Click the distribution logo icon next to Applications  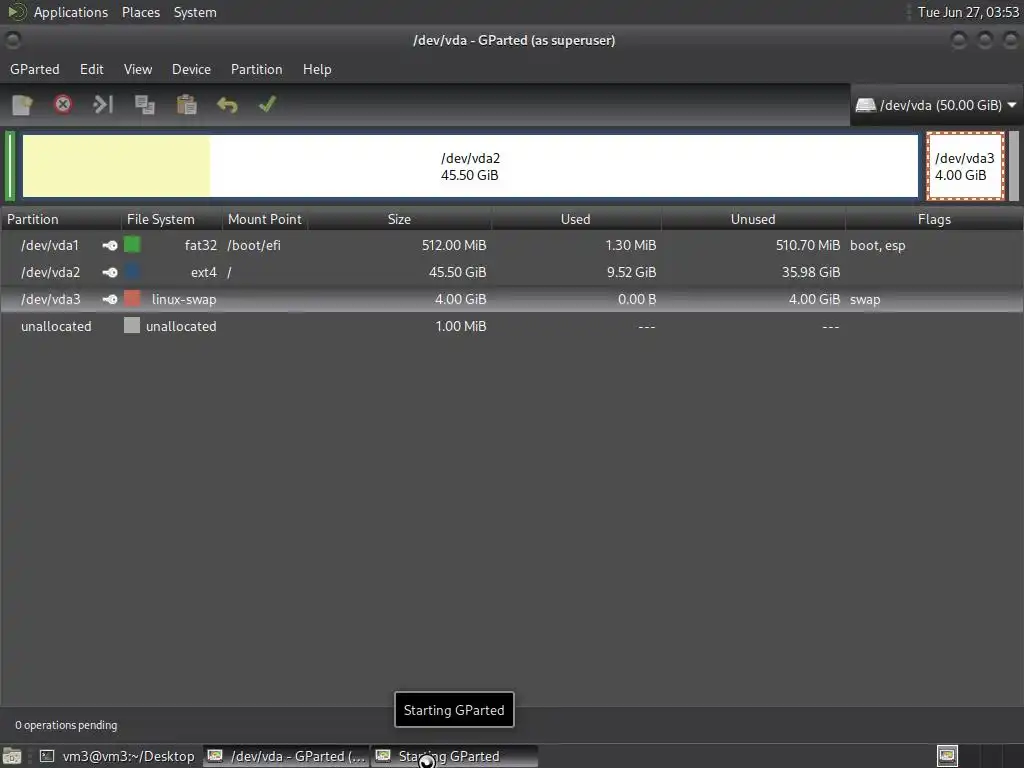pos(16,12)
